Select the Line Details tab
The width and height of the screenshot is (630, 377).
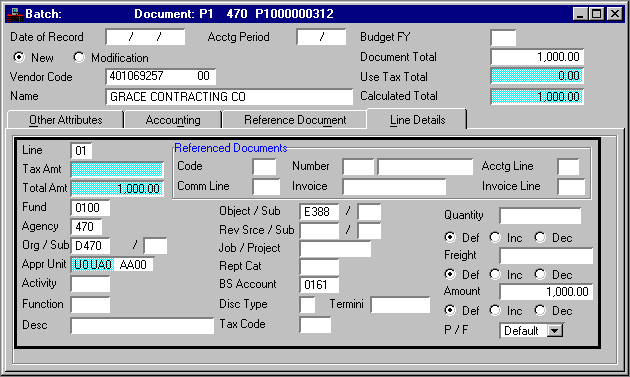point(417,119)
